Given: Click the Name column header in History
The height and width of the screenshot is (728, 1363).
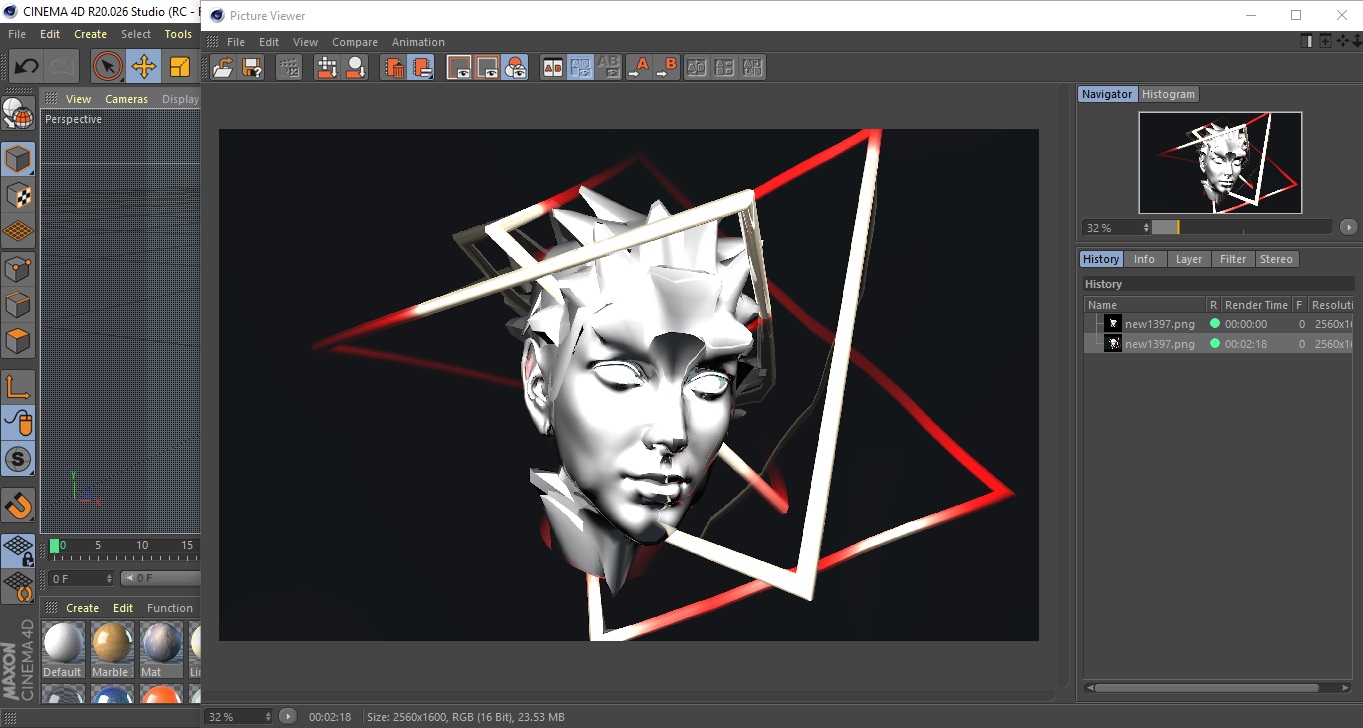Looking at the screenshot, I should (x=1145, y=305).
